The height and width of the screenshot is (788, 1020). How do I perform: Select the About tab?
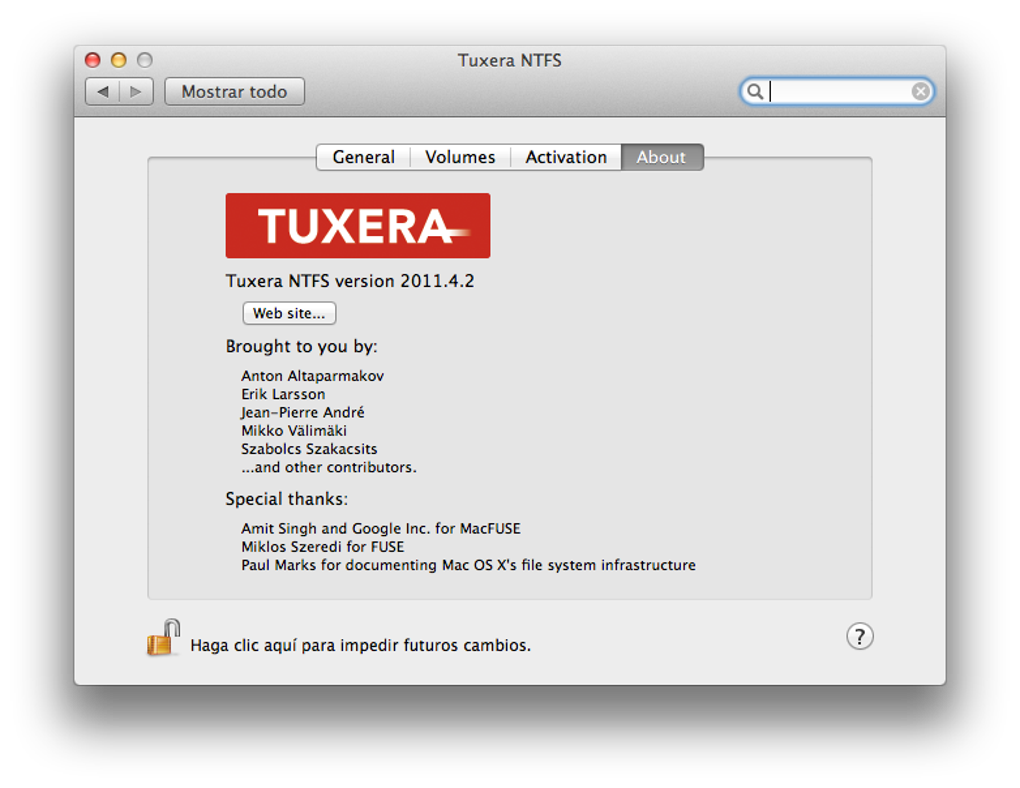coord(662,157)
